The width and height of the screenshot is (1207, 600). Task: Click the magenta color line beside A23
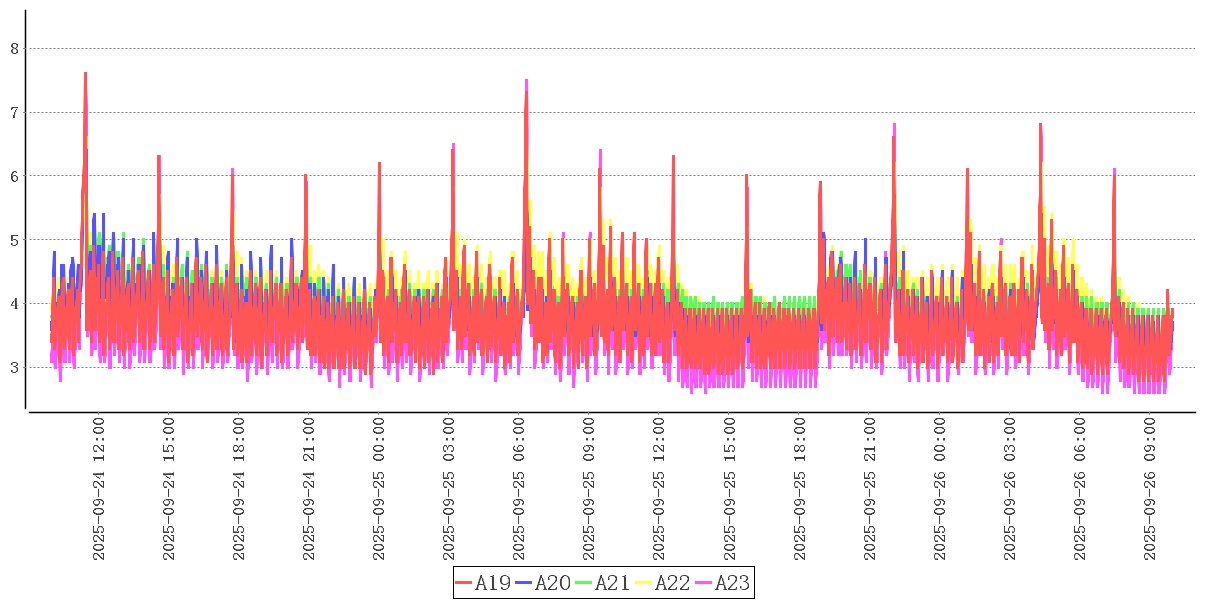(x=704, y=583)
